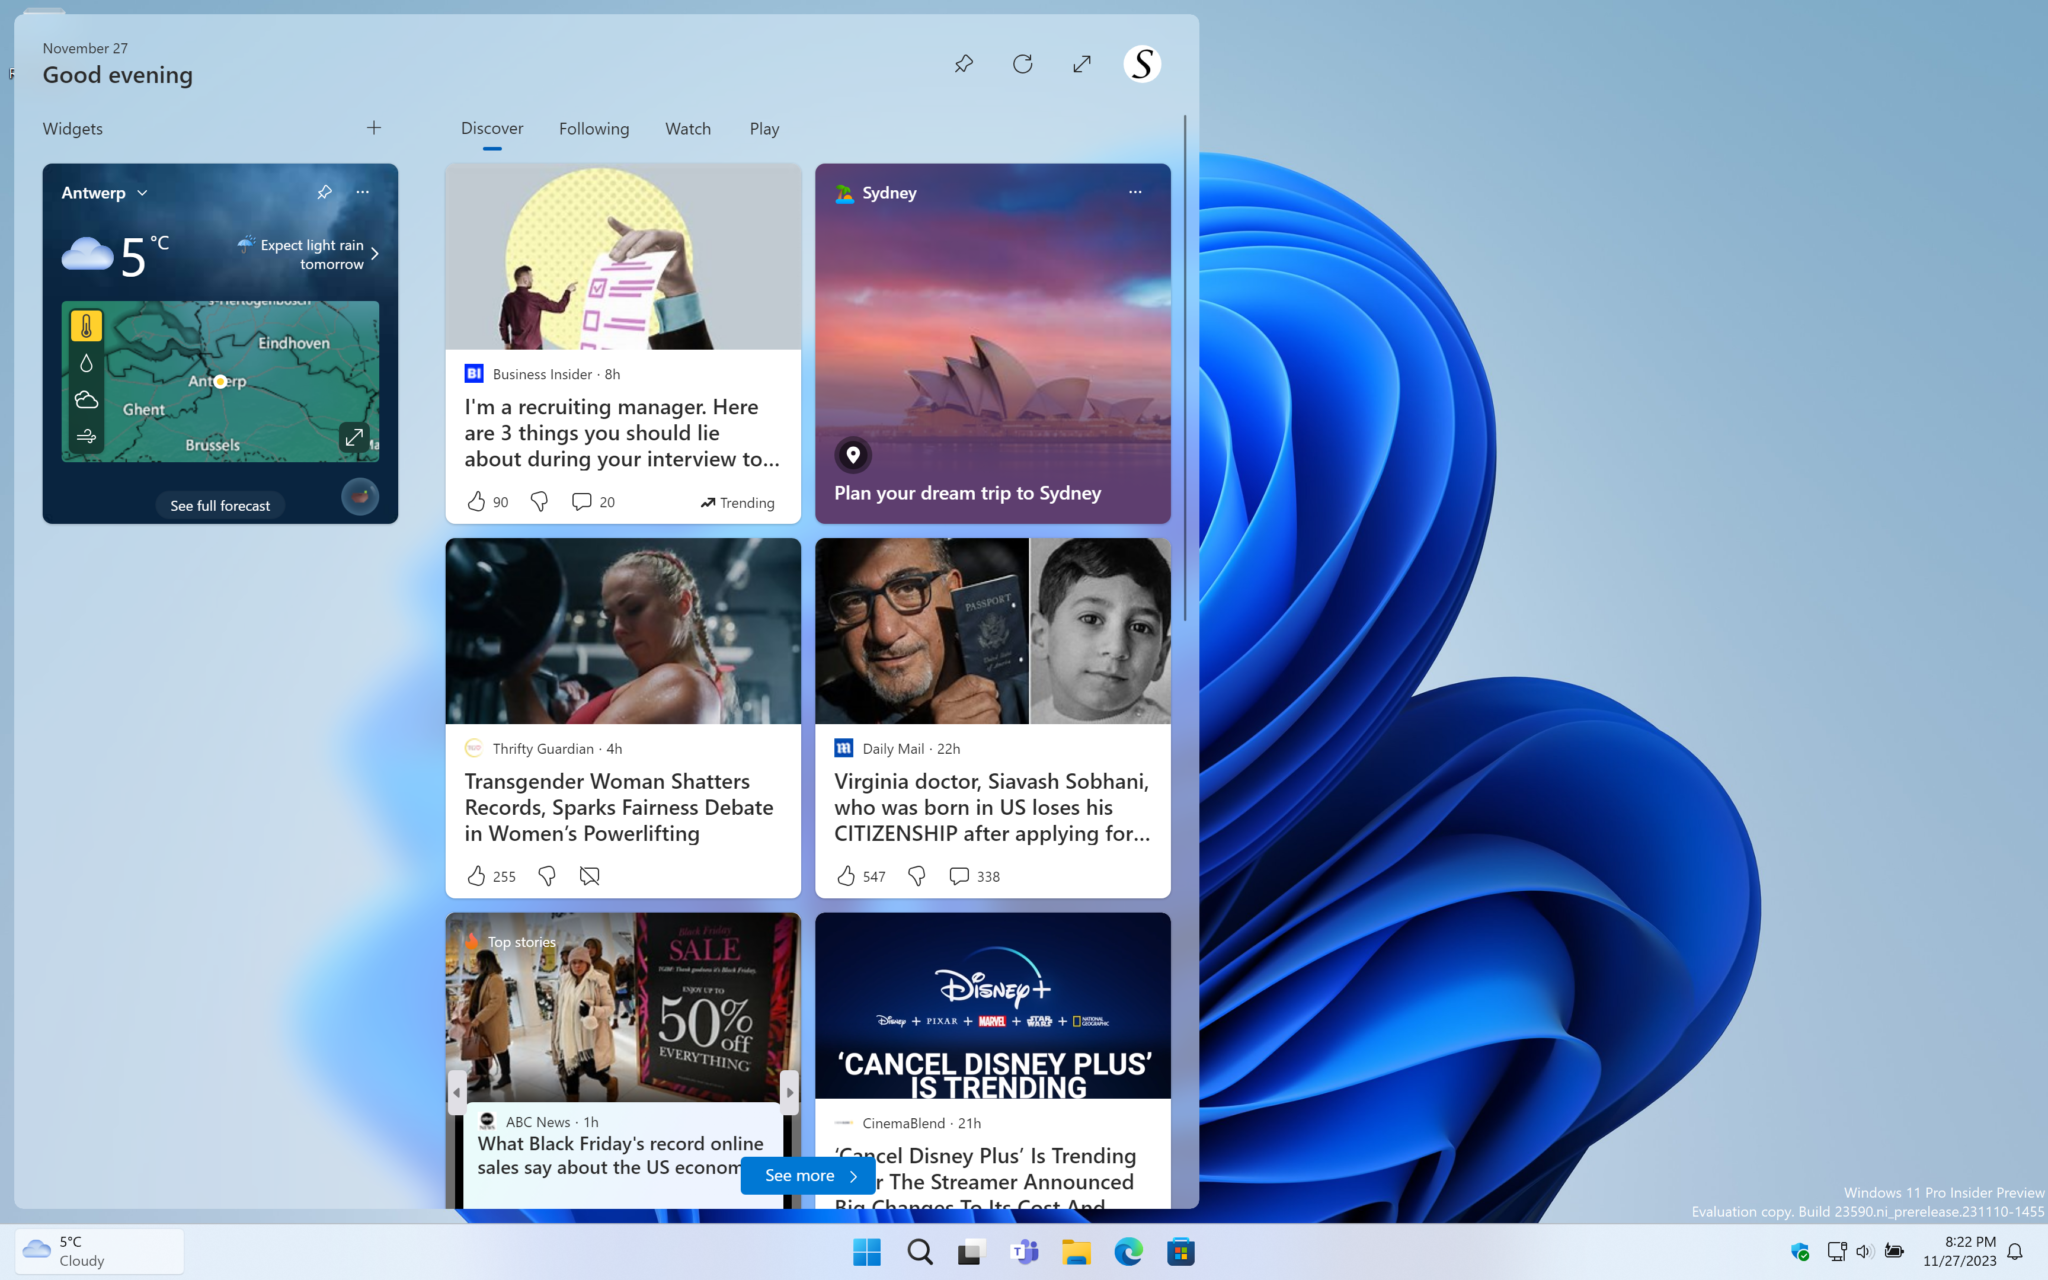Like the Business Insider recruiting article
This screenshot has height=1280, width=2048.
pos(478,501)
